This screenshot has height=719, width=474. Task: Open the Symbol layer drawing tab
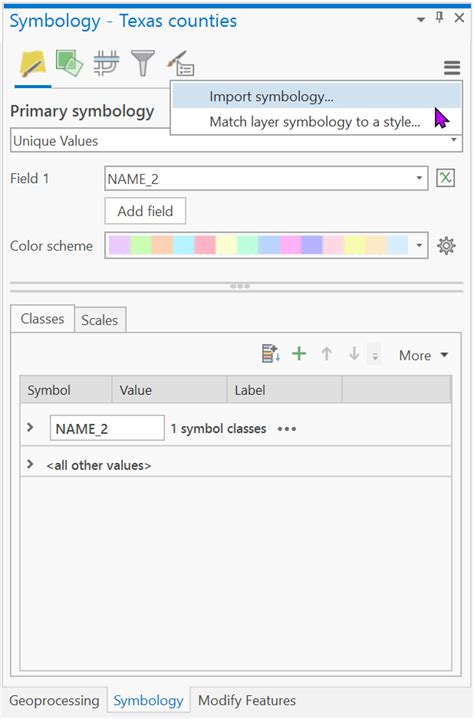point(106,63)
